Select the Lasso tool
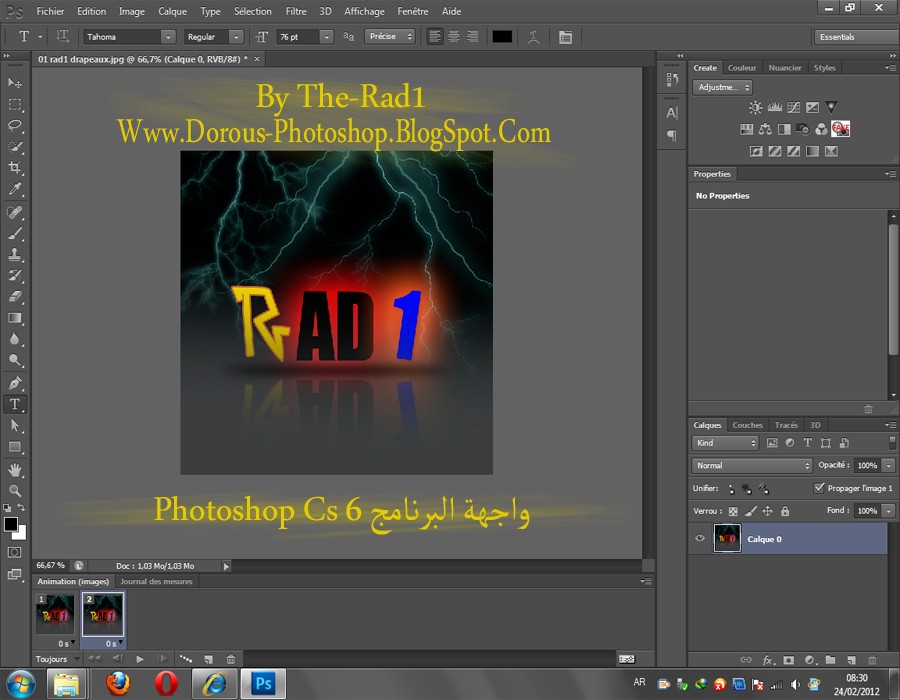The width and height of the screenshot is (900, 700). [15, 126]
